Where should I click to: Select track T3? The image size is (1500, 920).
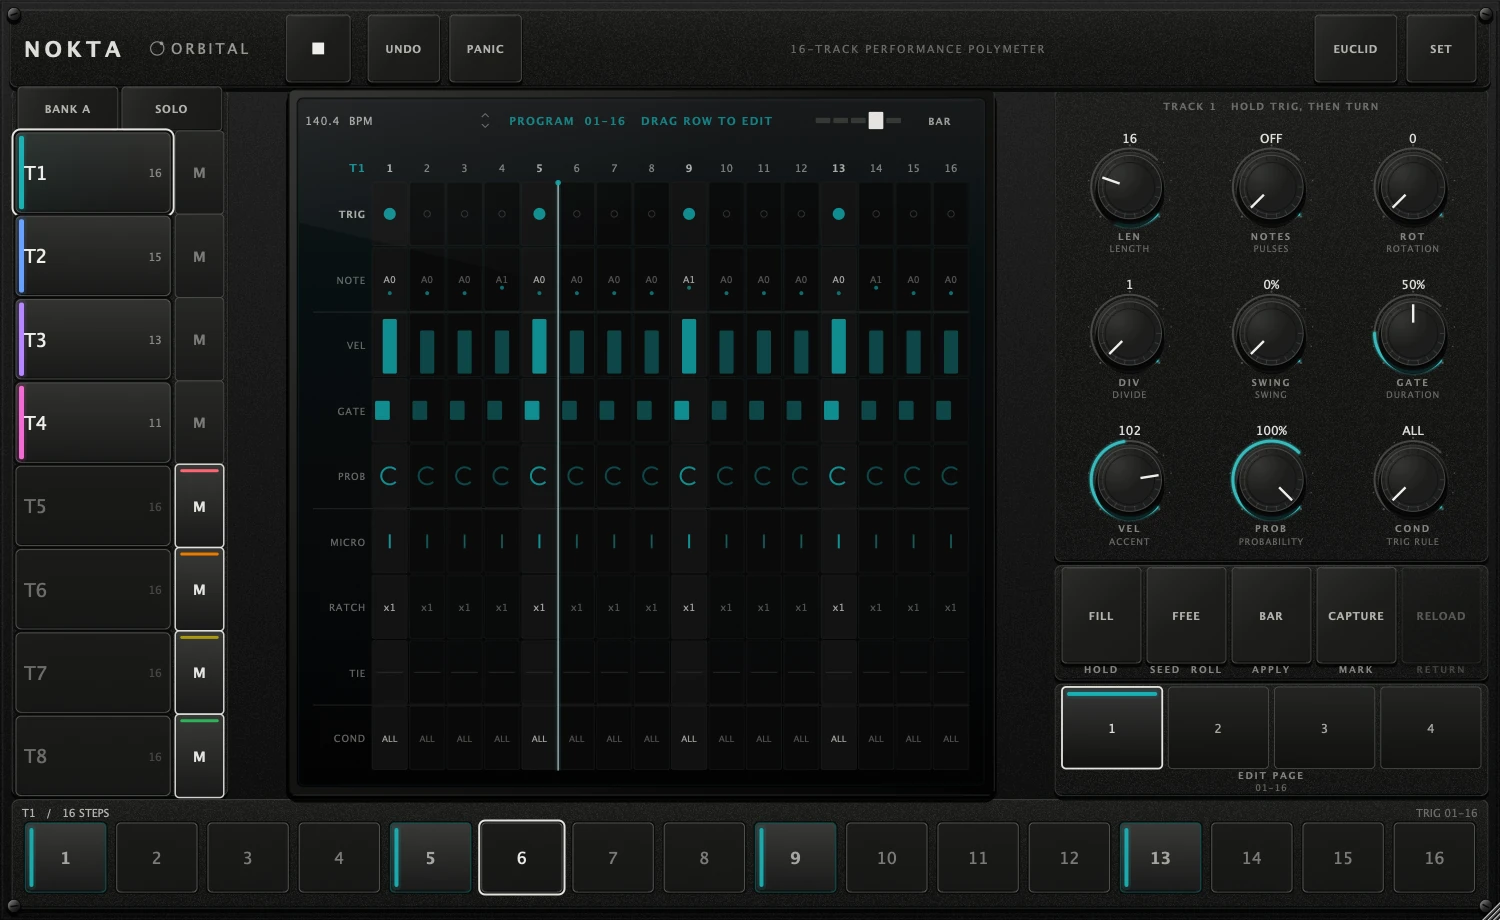coord(93,339)
